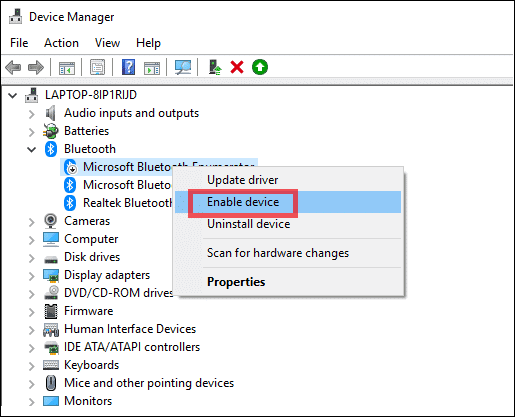Click the Back arrow toolbar icon
Viewport: 515px width, 417px height.
click(13, 67)
